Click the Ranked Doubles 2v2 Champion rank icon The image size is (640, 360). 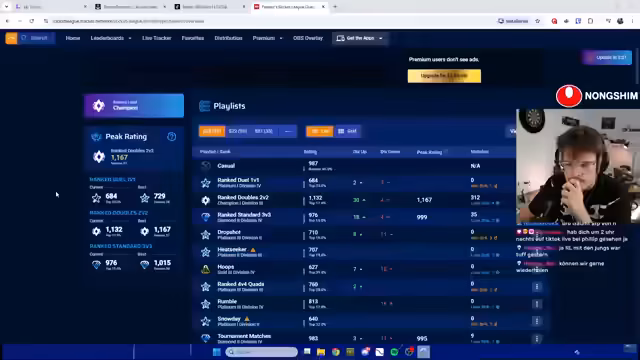tap(206, 200)
